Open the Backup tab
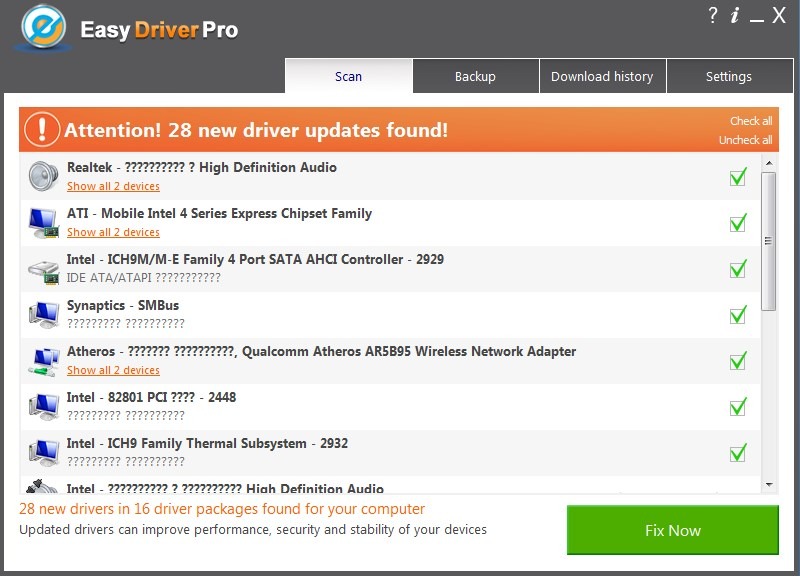Viewport: 800px width, 576px height. click(476, 76)
